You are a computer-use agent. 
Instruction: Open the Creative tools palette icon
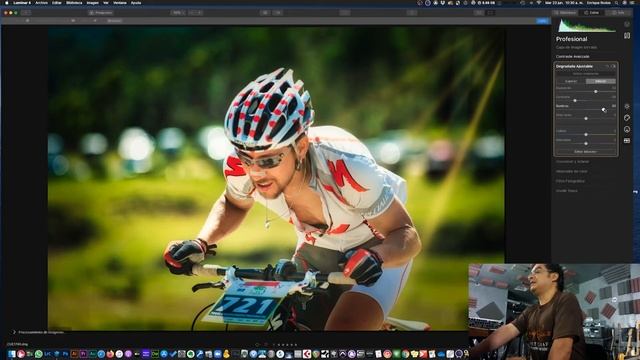point(627,118)
